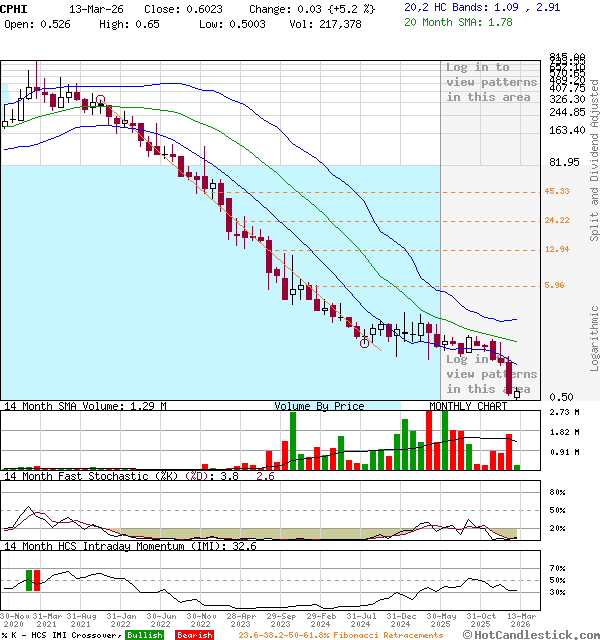Click the lower 'Log in to view patterns' notice

[x=491, y=374]
